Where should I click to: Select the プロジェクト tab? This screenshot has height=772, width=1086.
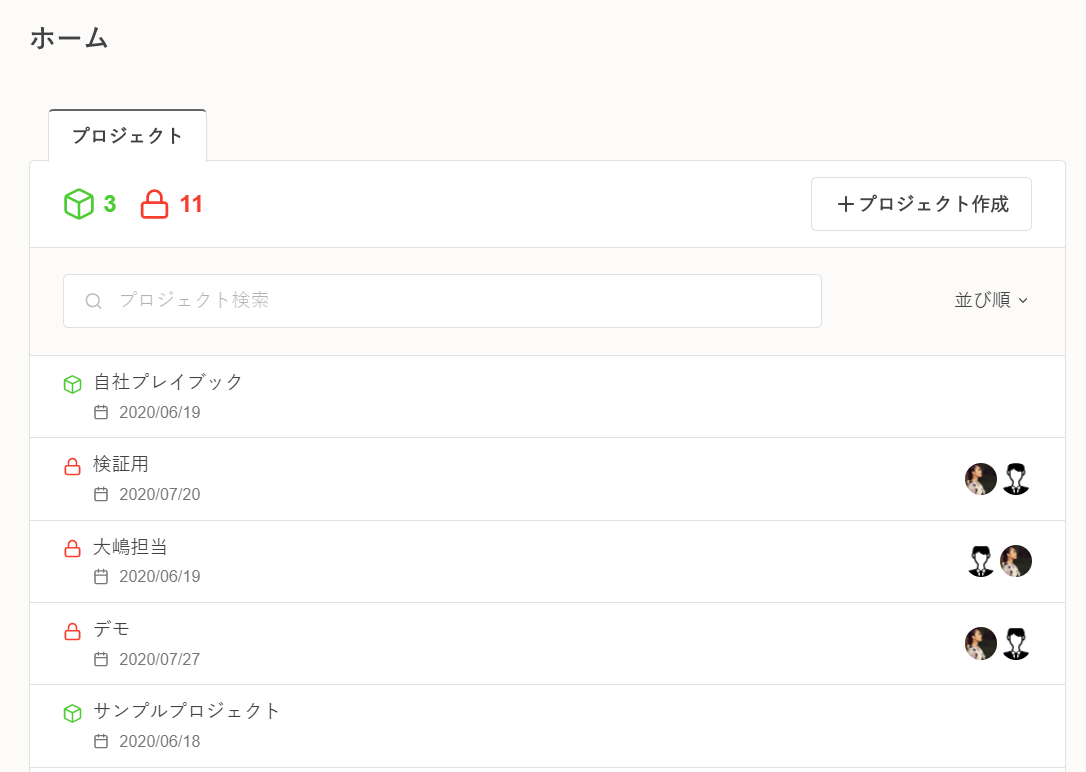tap(127, 136)
